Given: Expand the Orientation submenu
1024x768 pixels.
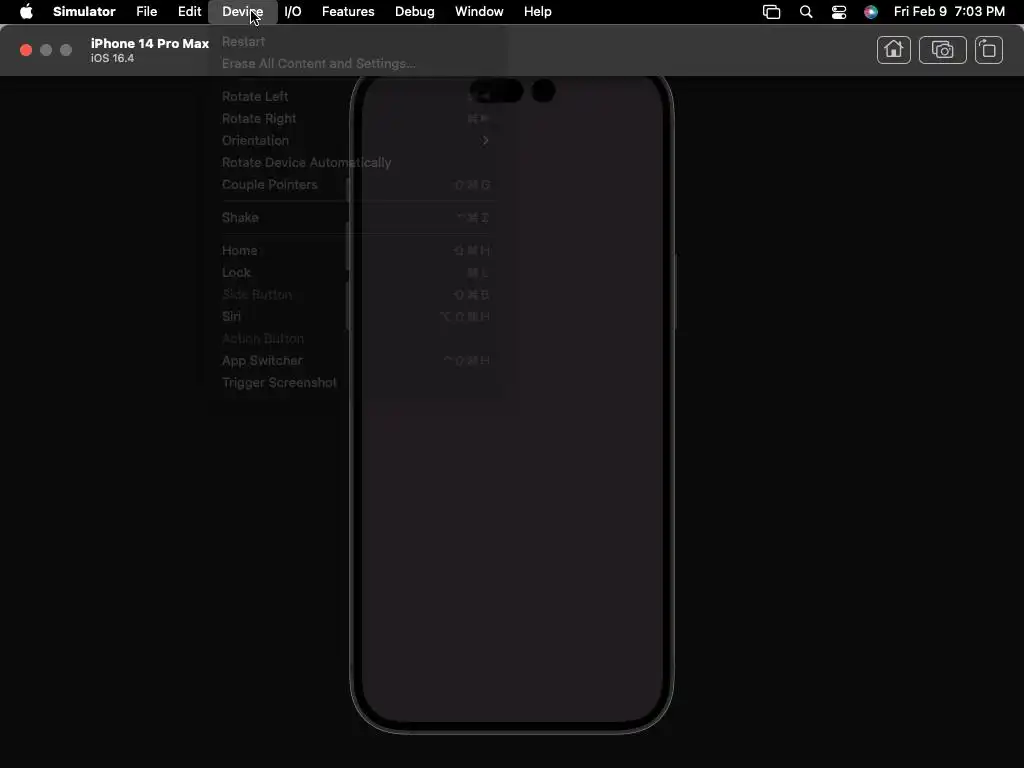Looking at the screenshot, I should [357, 140].
